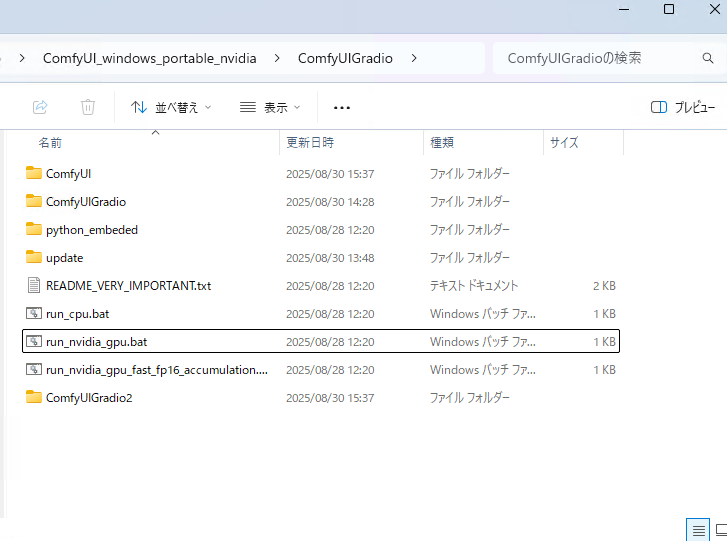Click run_nvidia_gpu_fast_fp16_accumulation file name

point(157,370)
